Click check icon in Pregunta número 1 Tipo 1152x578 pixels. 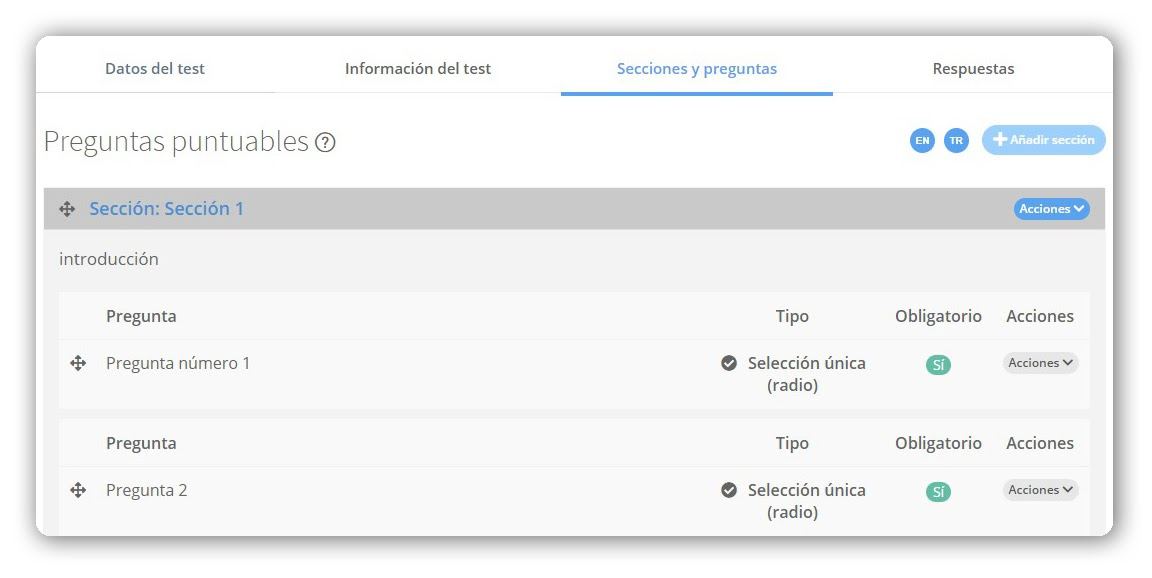click(x=729, y=363)
